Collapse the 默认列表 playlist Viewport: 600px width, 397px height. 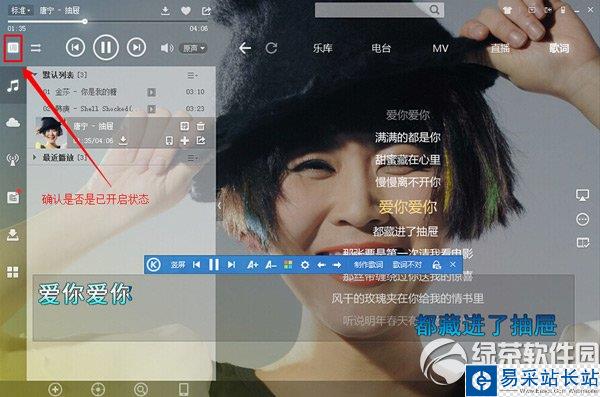(35, 75)
